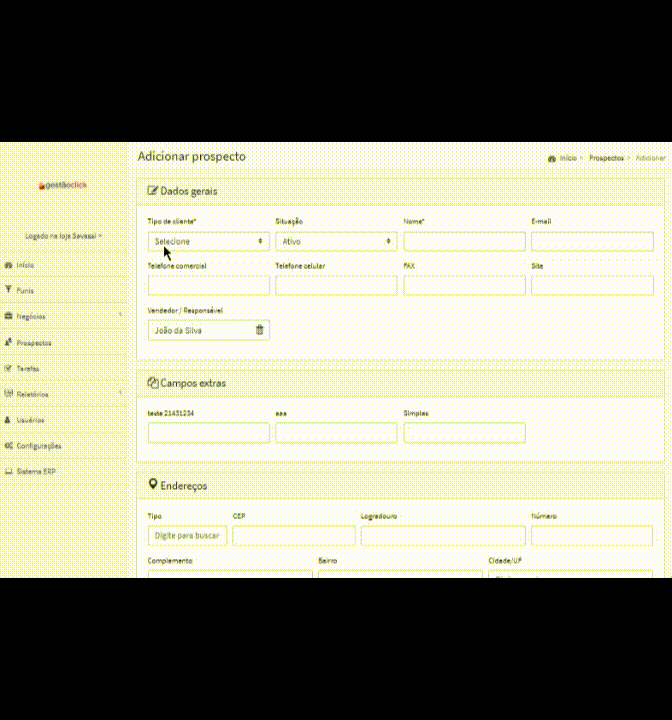Expand the Logado na loja Savassi menu

click(63, 236)
